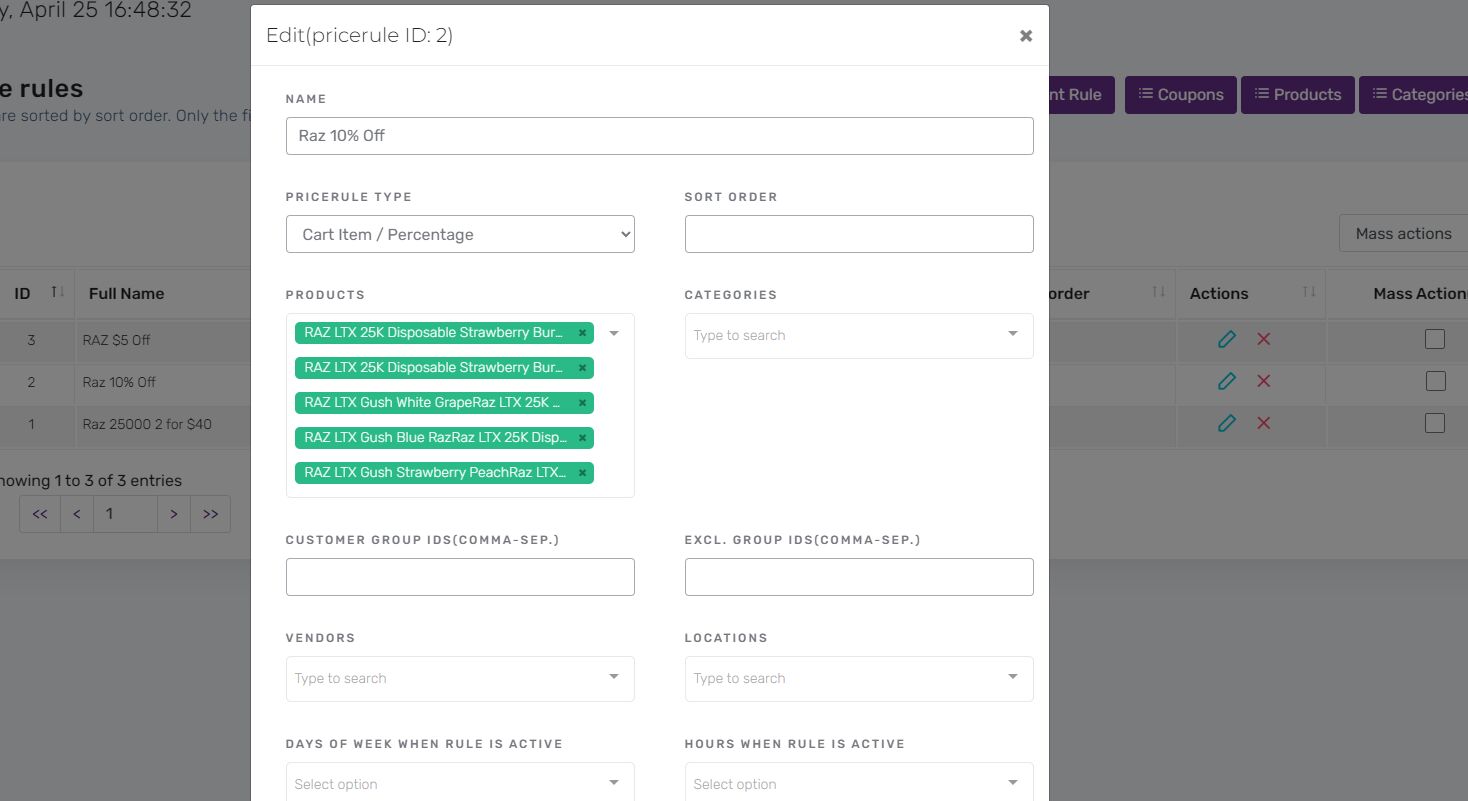Screen dimensions: 1468x801
Task: Open the Pricerule Type dropdown
Action: [460, 234]
